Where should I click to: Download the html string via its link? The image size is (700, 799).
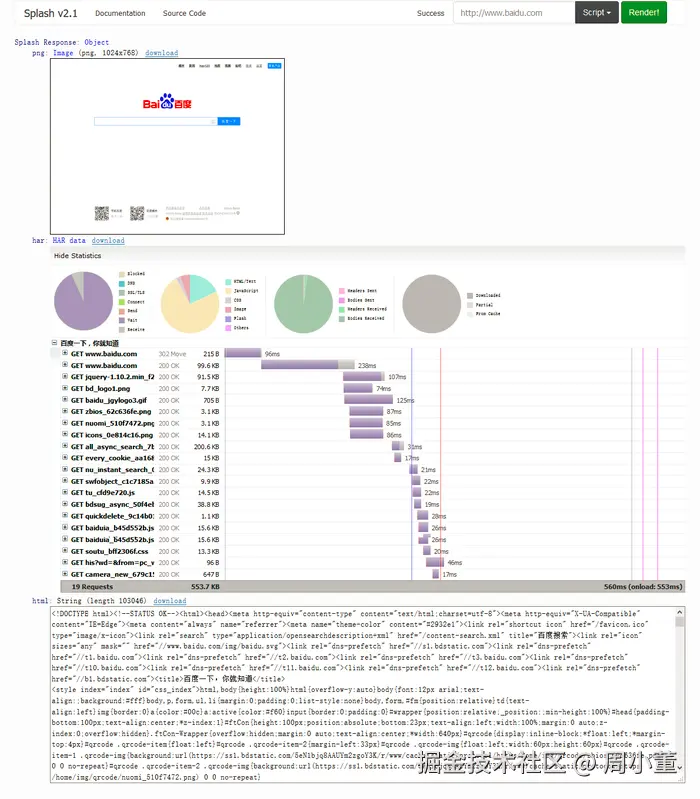pos(170,601)
